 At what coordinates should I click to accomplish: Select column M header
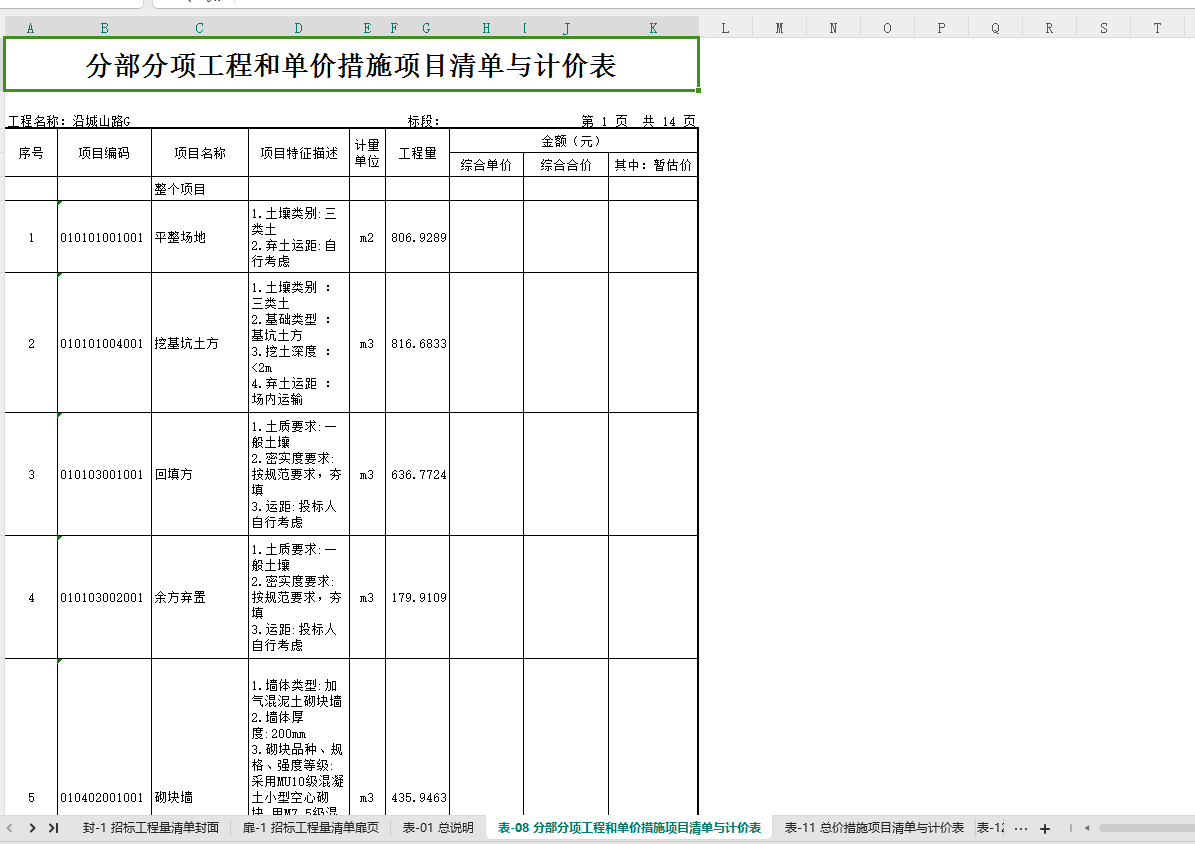[779, 28]
